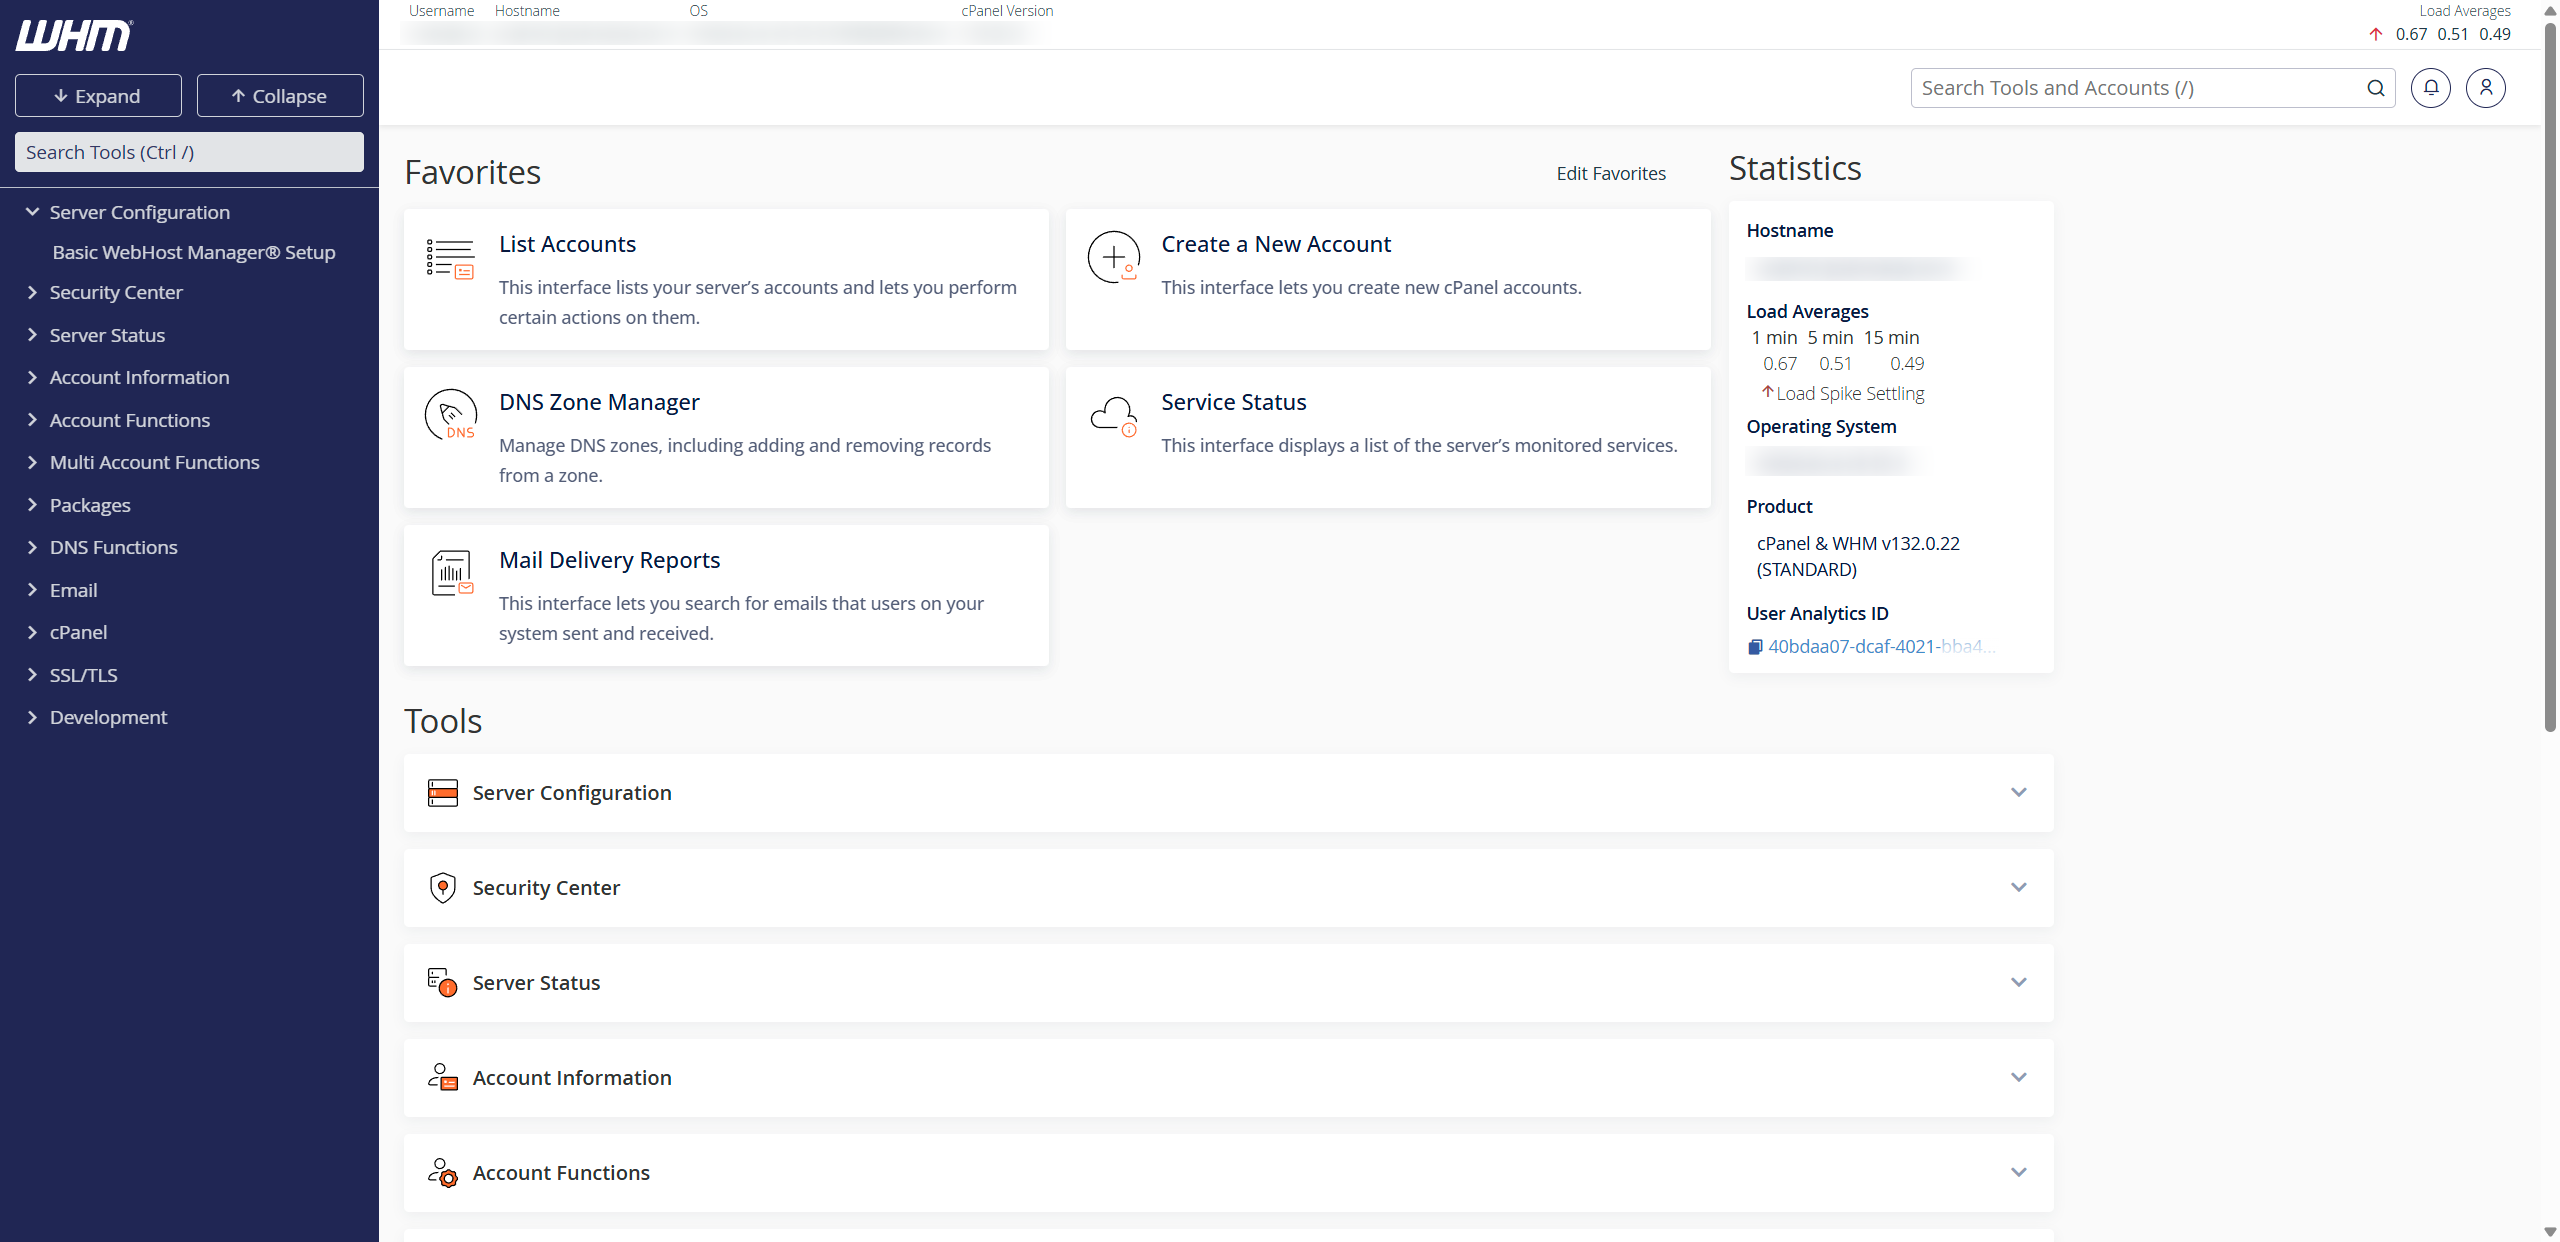This screenshot has height=1242, width=2560.
Task: Click the notifications bell icon
Action: 2430,88
